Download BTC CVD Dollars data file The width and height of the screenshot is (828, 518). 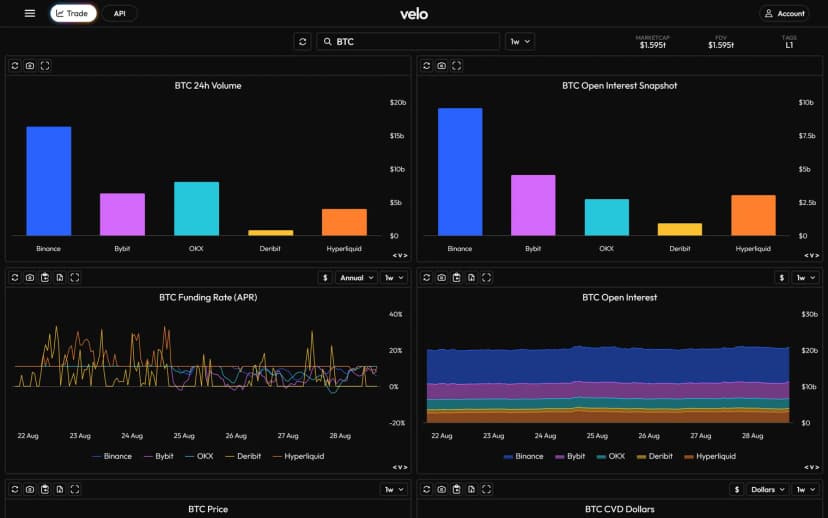click(472, 489)
